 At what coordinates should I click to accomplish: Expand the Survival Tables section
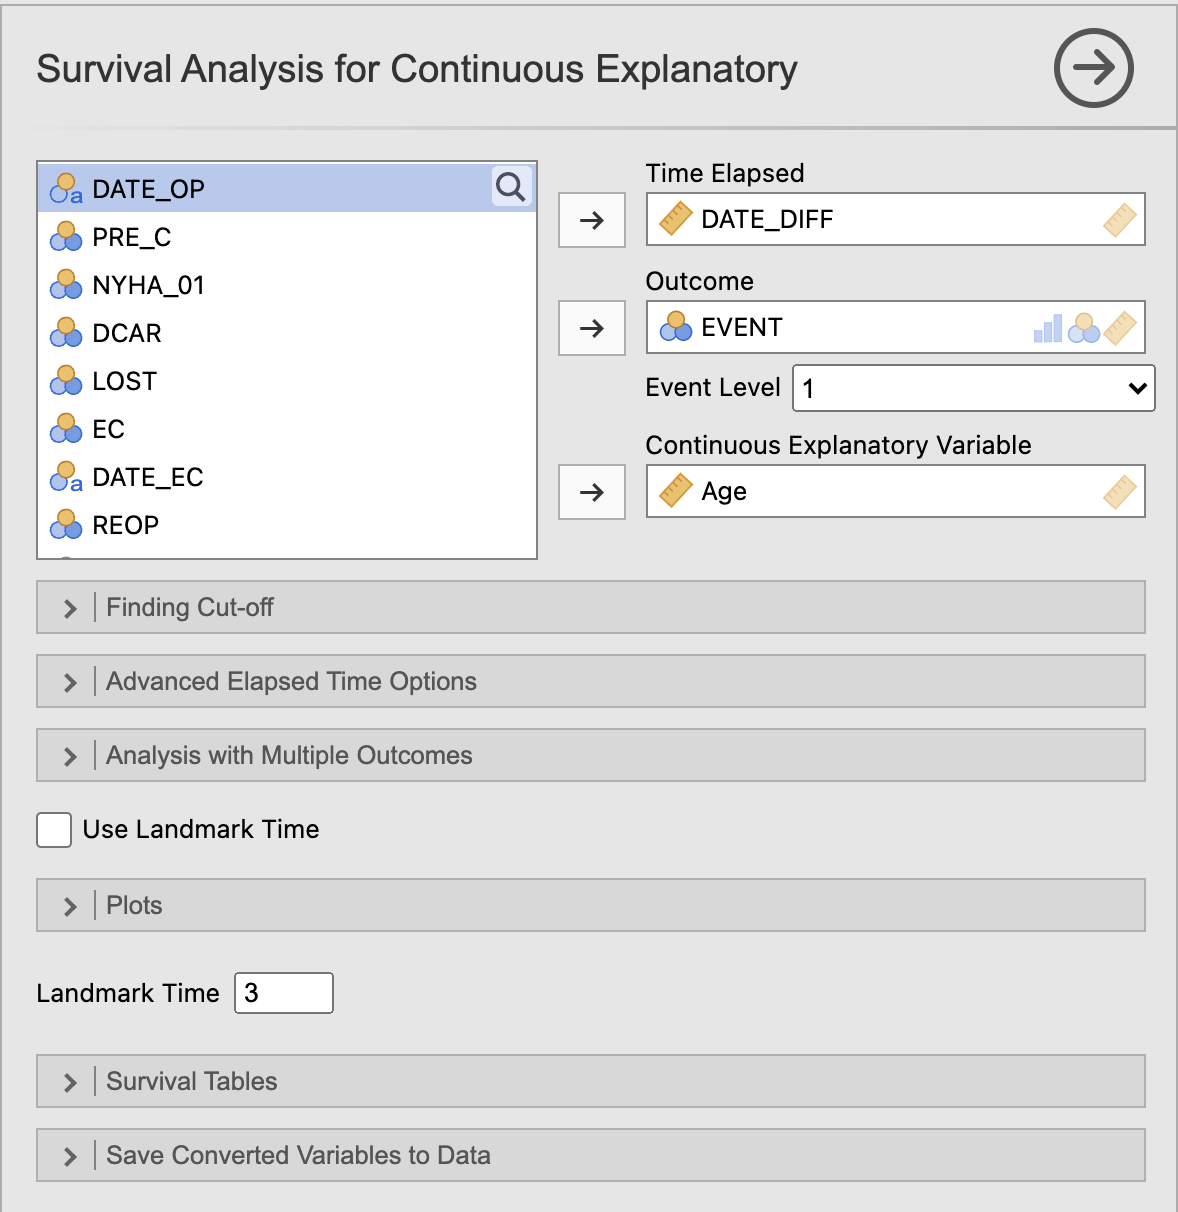click(591, 1081)
